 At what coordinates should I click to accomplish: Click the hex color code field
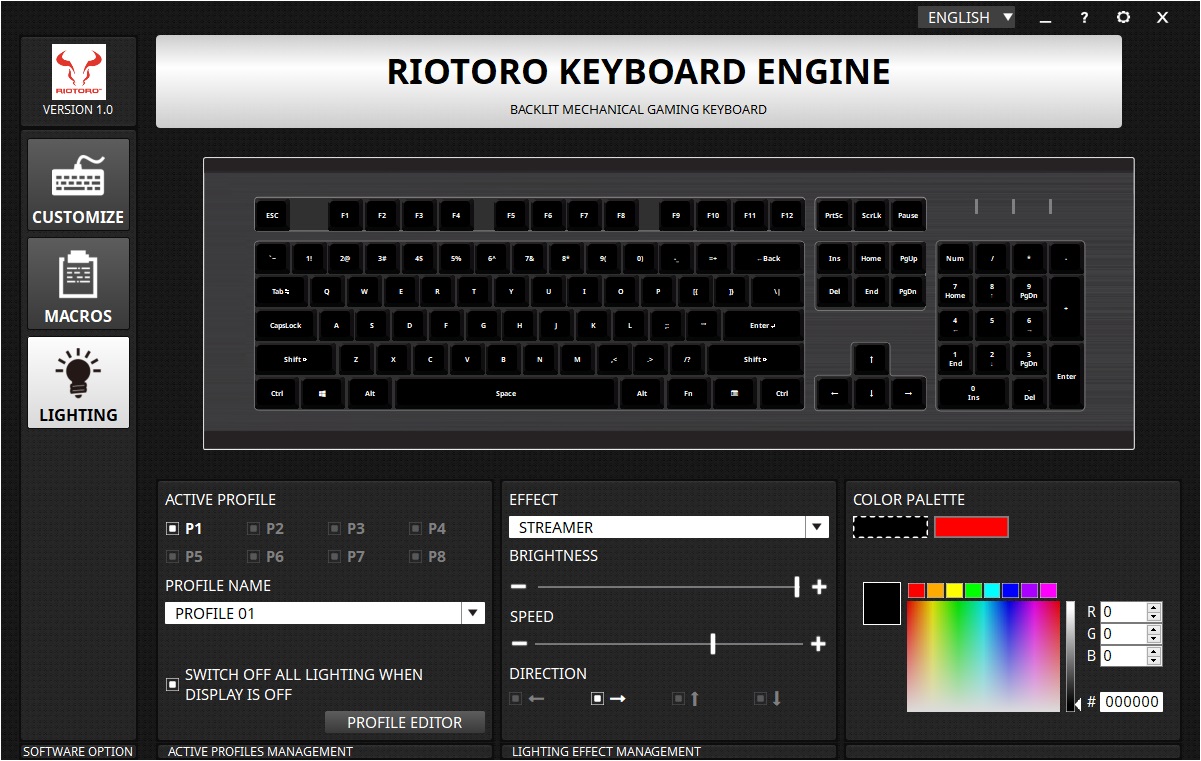pyautogui.click(x=1131, y=702)
